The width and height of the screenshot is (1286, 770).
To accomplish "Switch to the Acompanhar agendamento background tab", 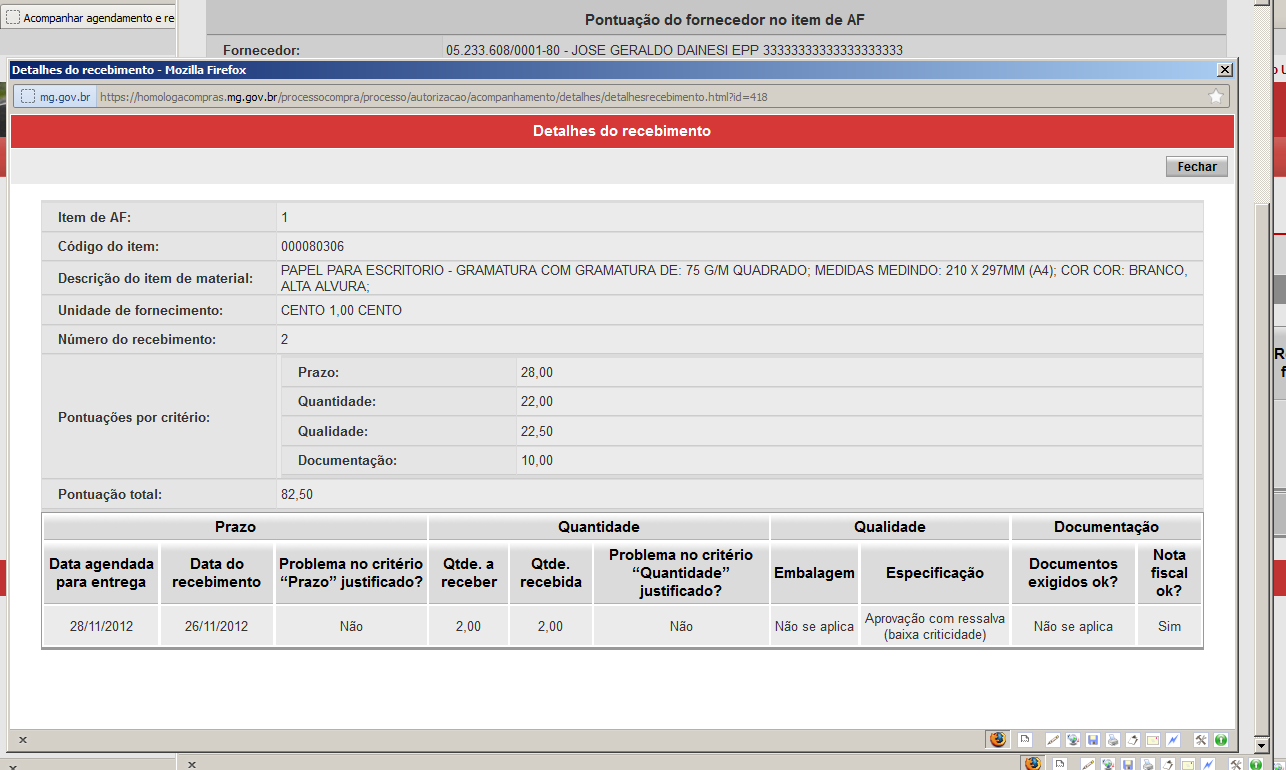I will tap(90, 18).
